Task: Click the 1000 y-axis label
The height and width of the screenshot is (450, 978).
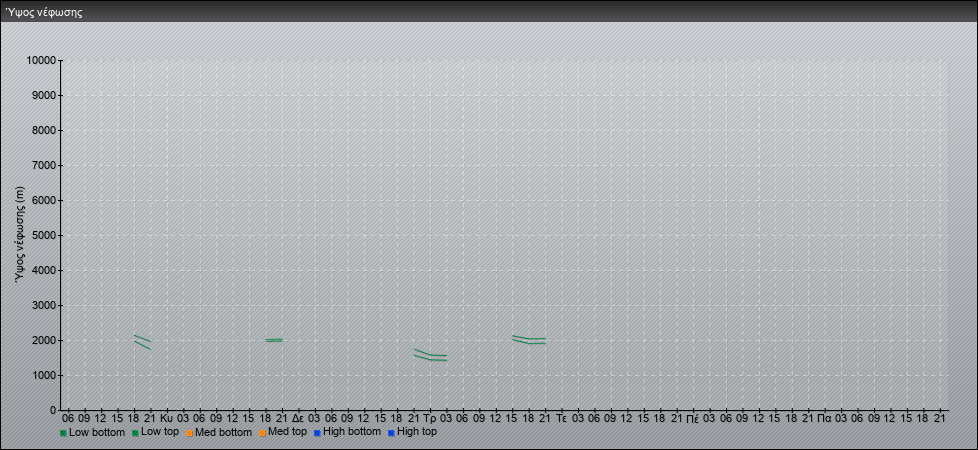Action: [x=44, y=375]
